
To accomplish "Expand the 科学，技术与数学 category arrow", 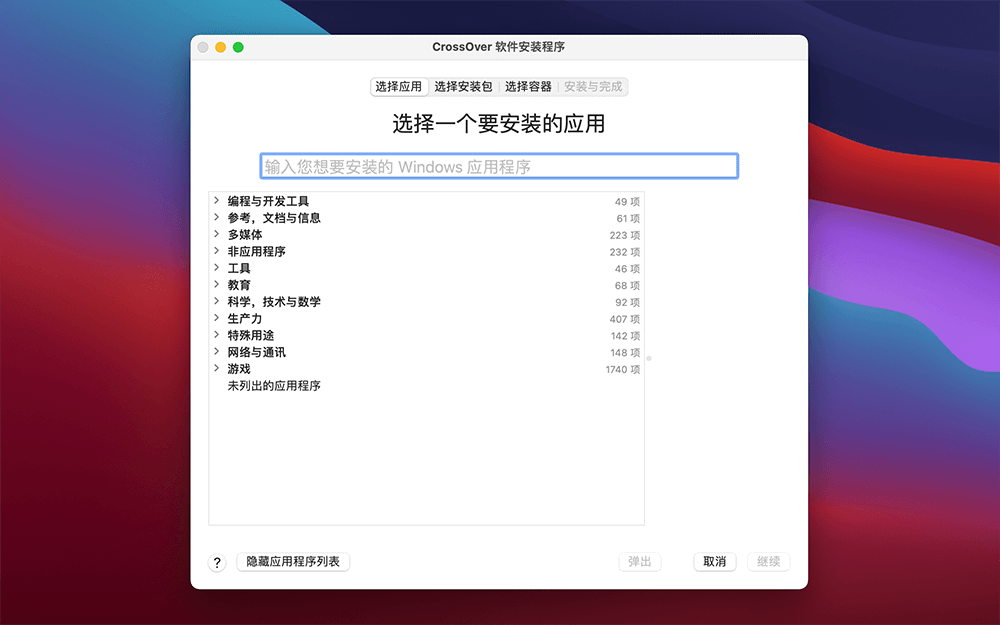I will point(216,301).
